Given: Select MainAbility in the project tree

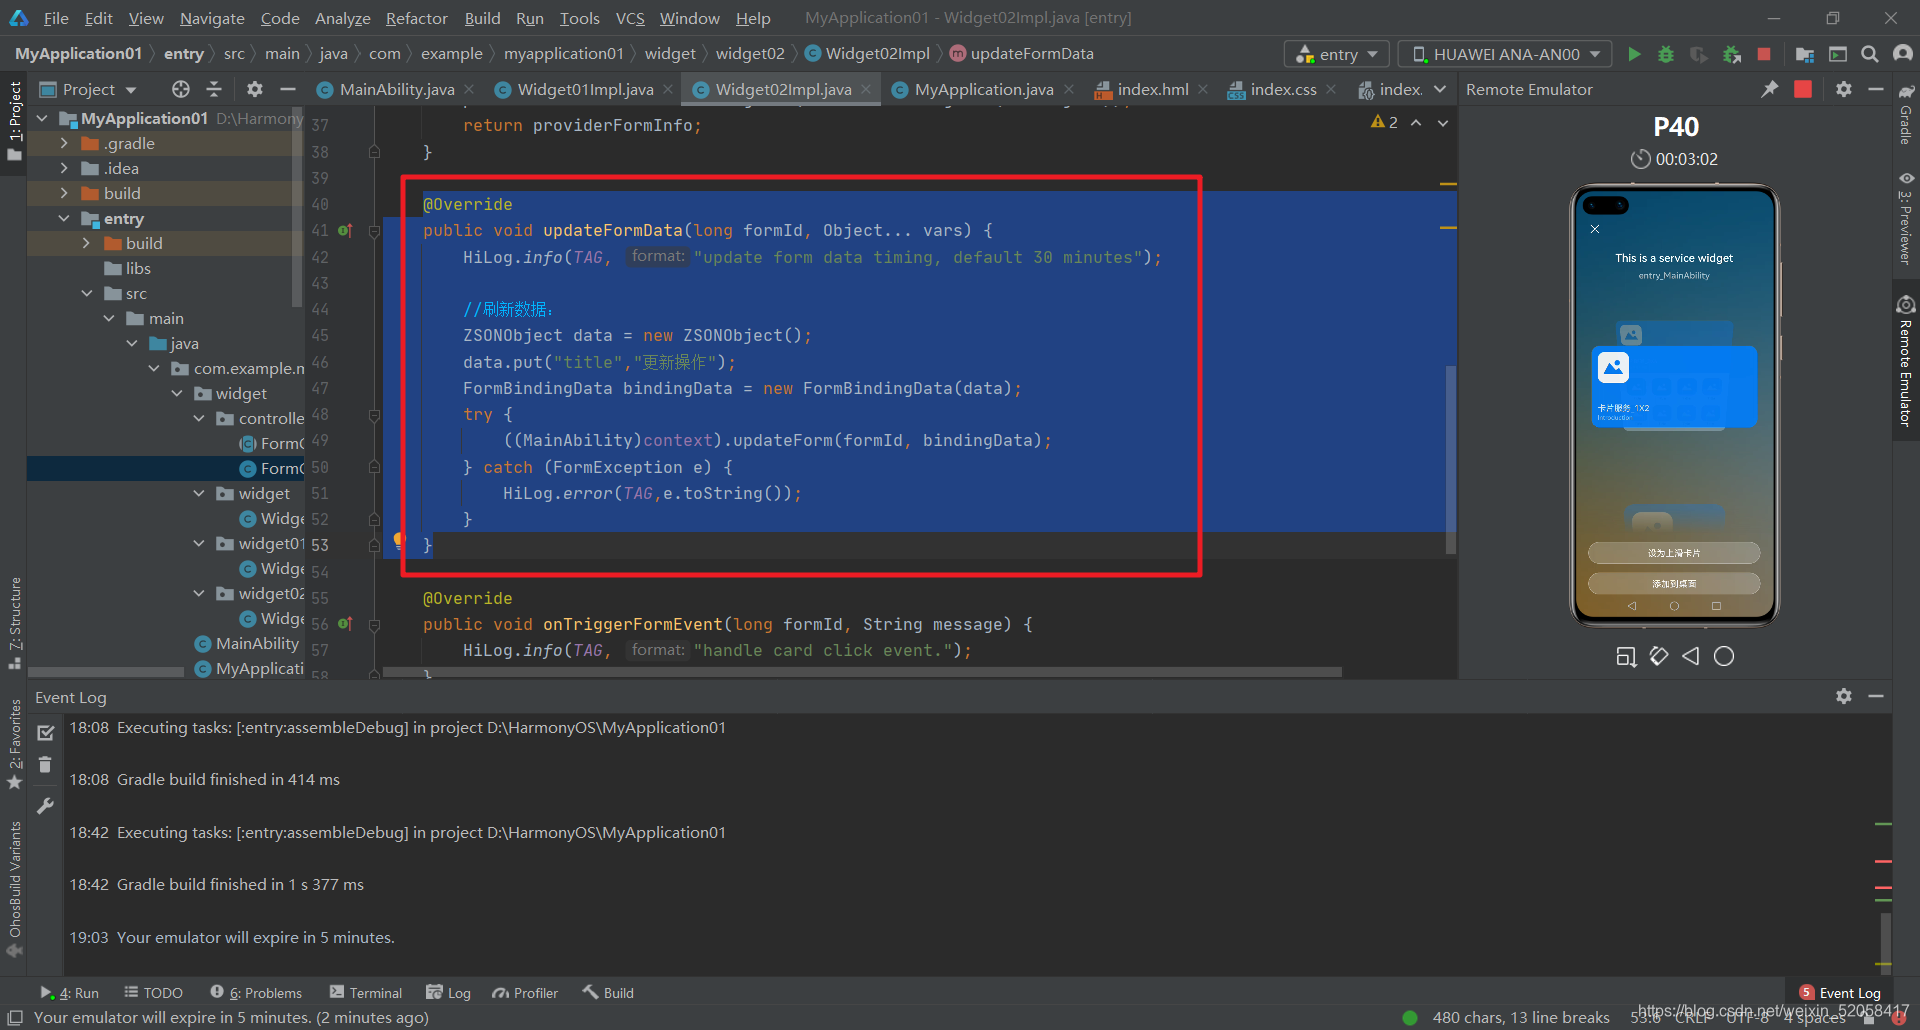Looking at the screenshot, I should (x=257, y=643).
